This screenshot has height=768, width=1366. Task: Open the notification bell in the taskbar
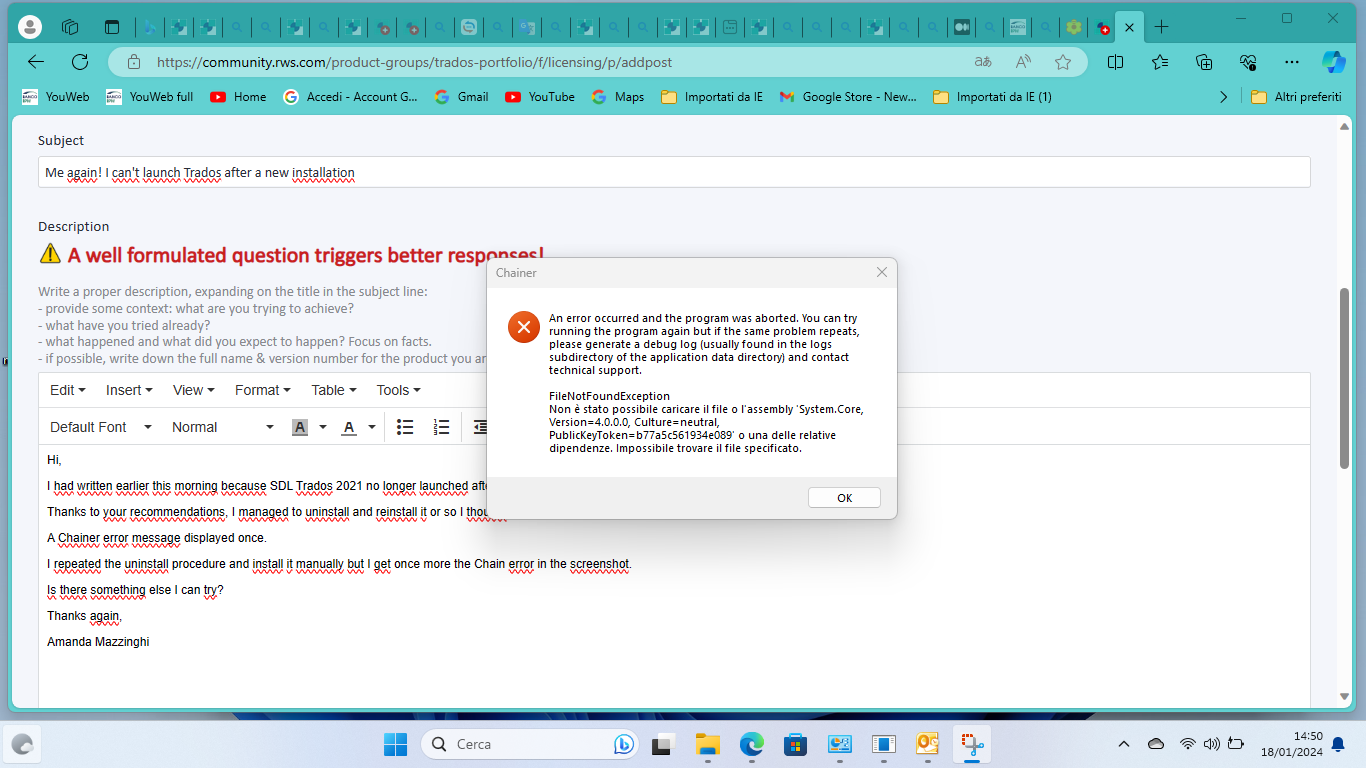pos(1338,744)
